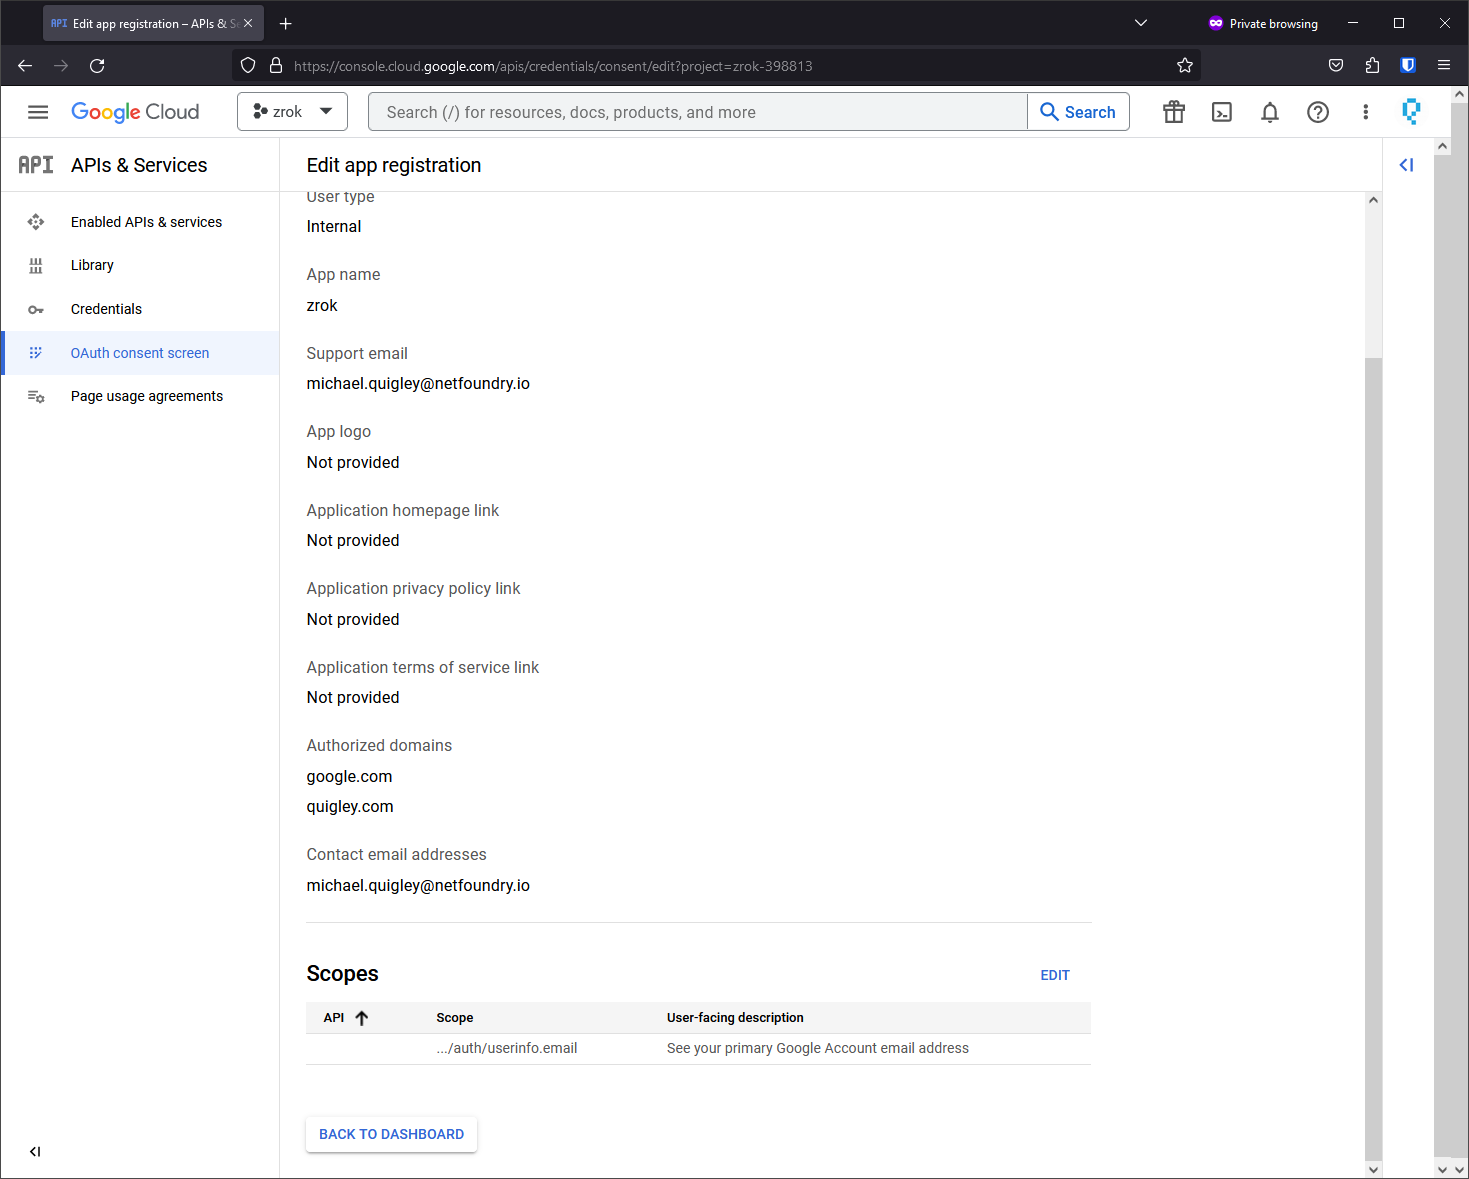The width and height of the screenshot is (1469, 1179).
Task: Open the zrok project selector dropdown
Action: pyautogui.click(x=292, y=112)
